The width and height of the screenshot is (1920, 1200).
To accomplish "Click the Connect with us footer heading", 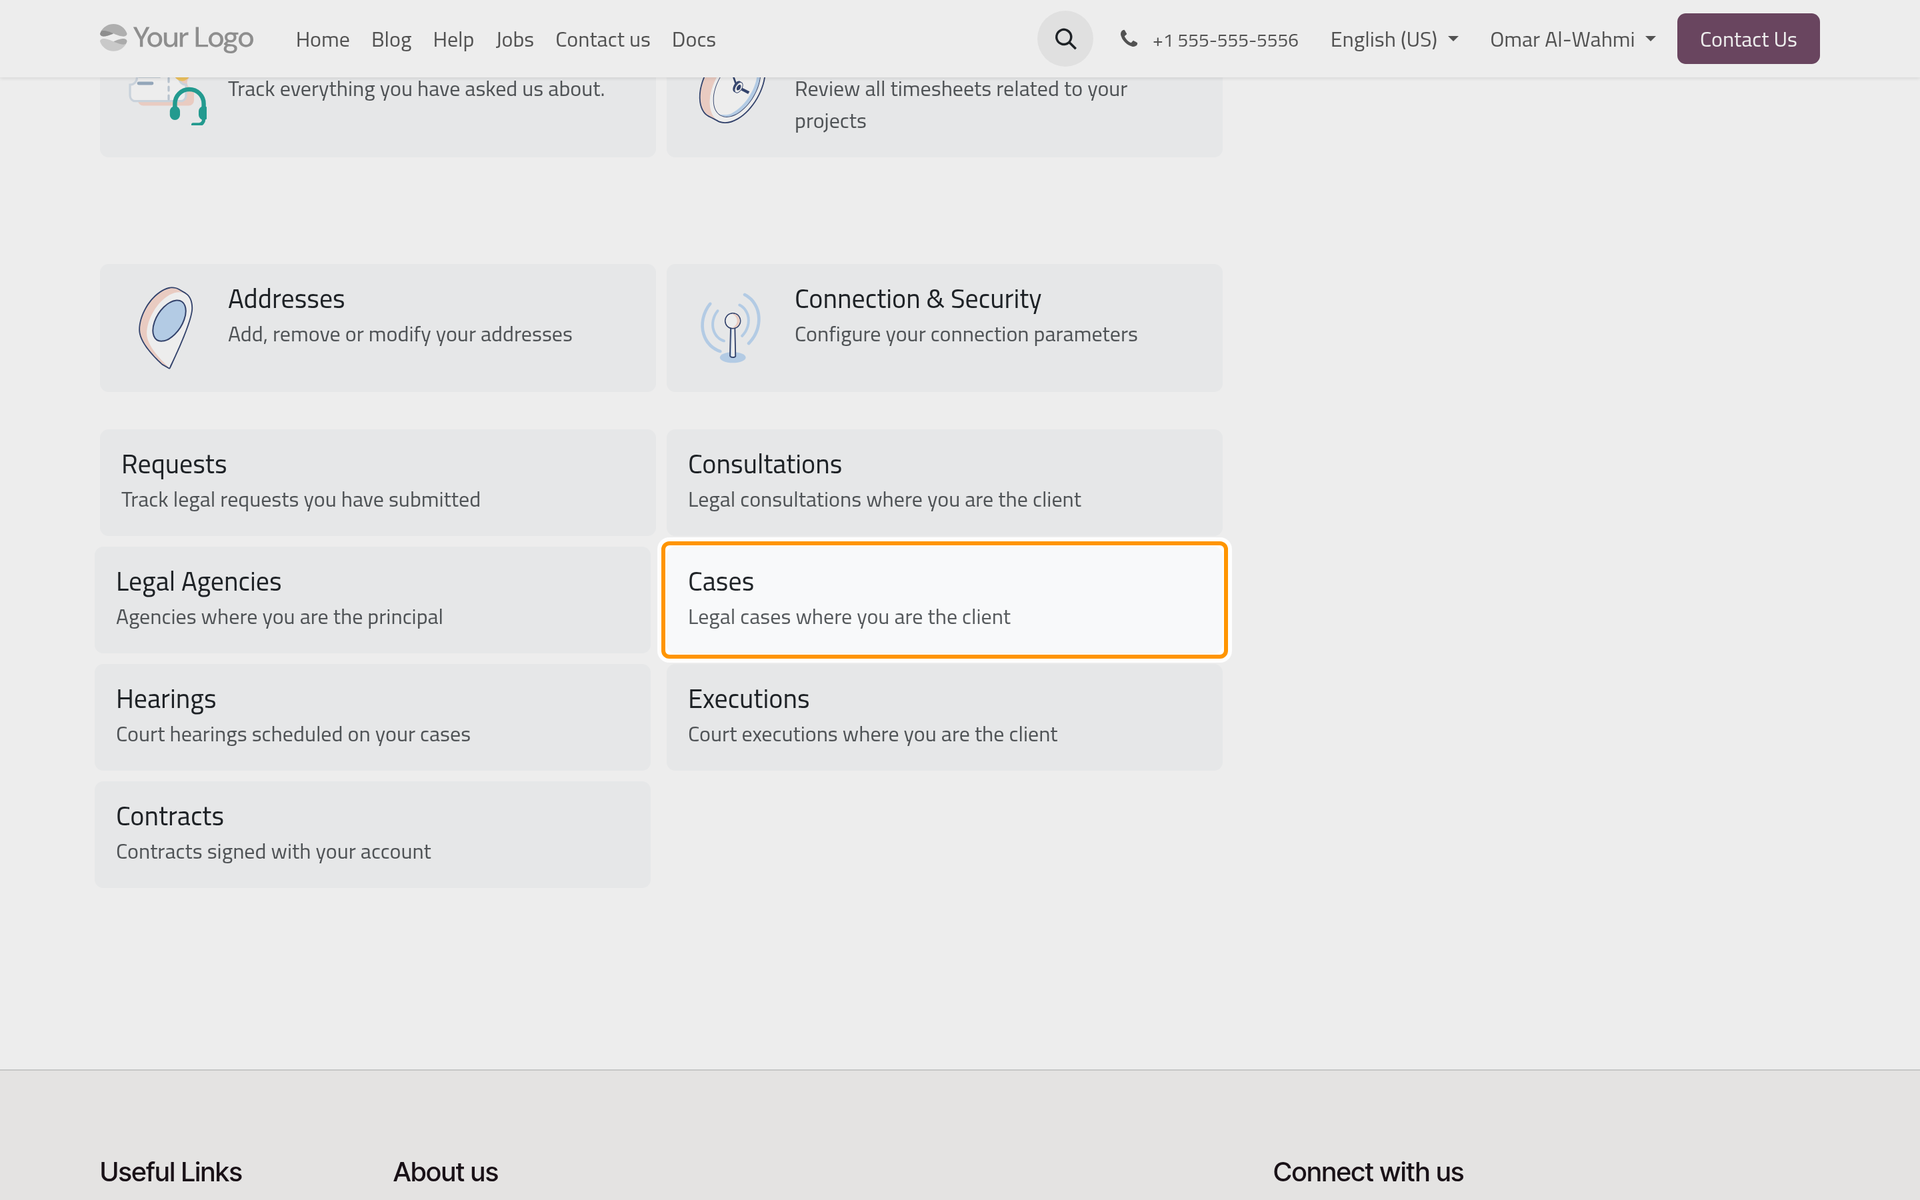I will coord(1368,1172).
